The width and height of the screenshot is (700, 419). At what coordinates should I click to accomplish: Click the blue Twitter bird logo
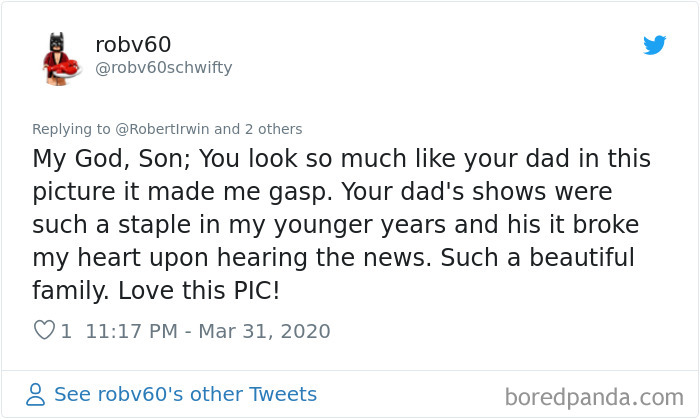point(655,45)
